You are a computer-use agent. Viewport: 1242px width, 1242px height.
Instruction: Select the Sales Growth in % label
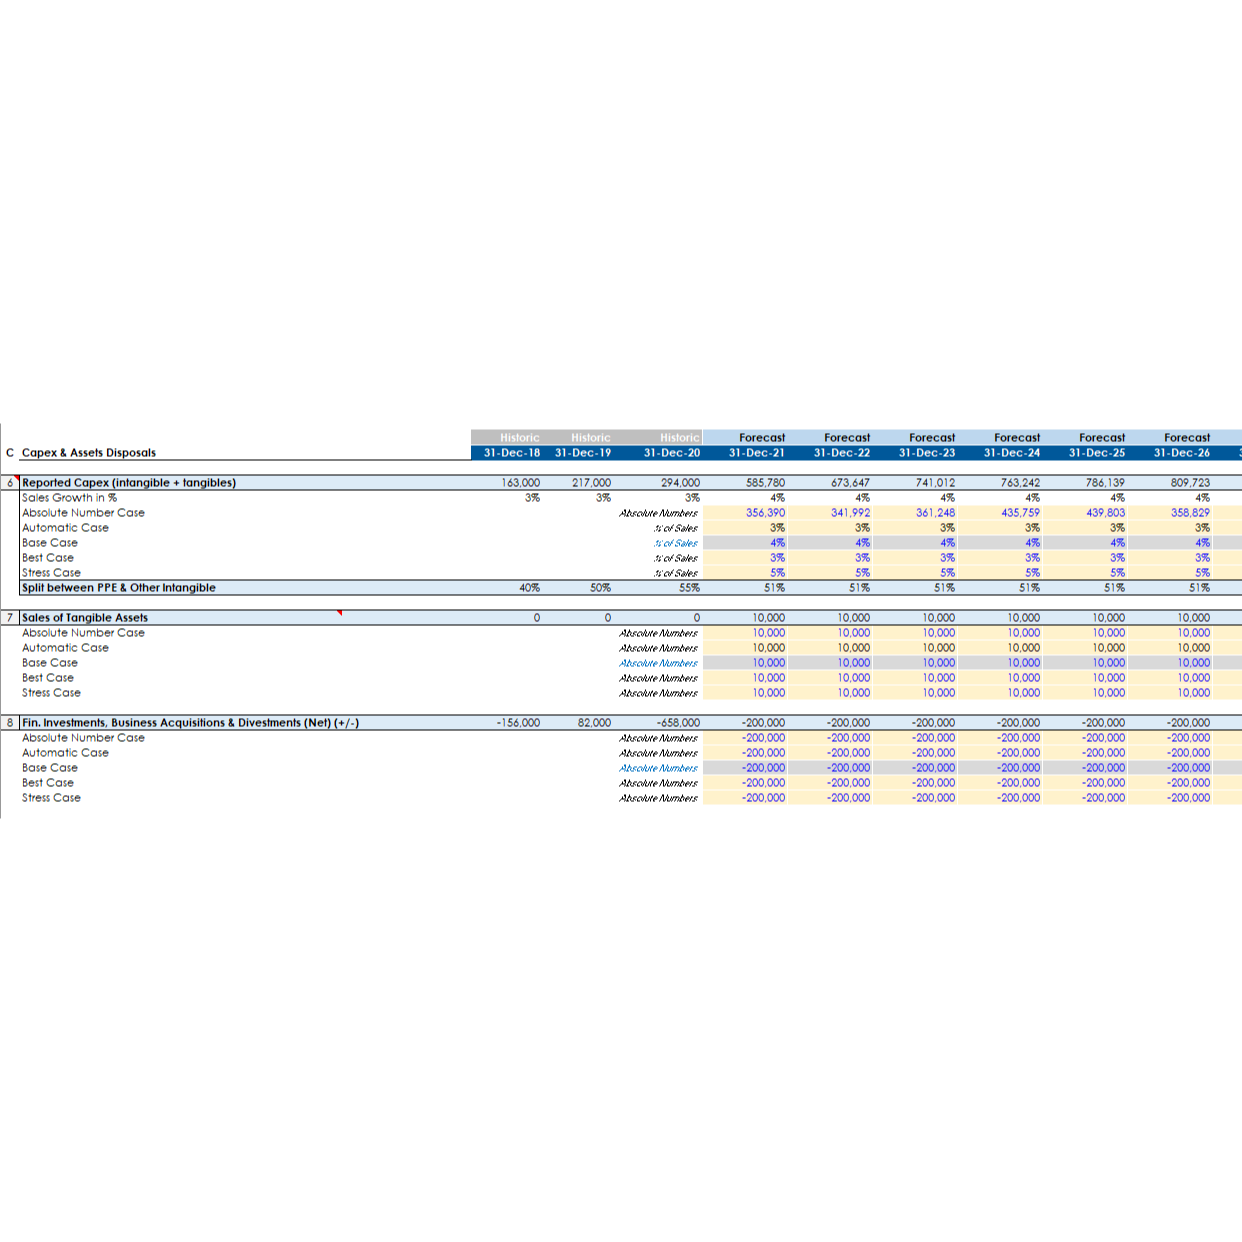click(x=70, y=498)
